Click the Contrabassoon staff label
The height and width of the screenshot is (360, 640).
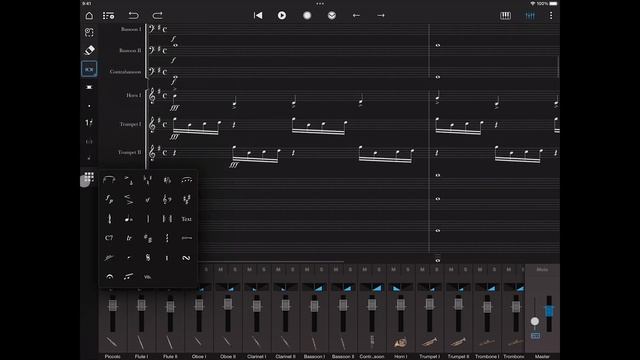click(x=125, y=72)
